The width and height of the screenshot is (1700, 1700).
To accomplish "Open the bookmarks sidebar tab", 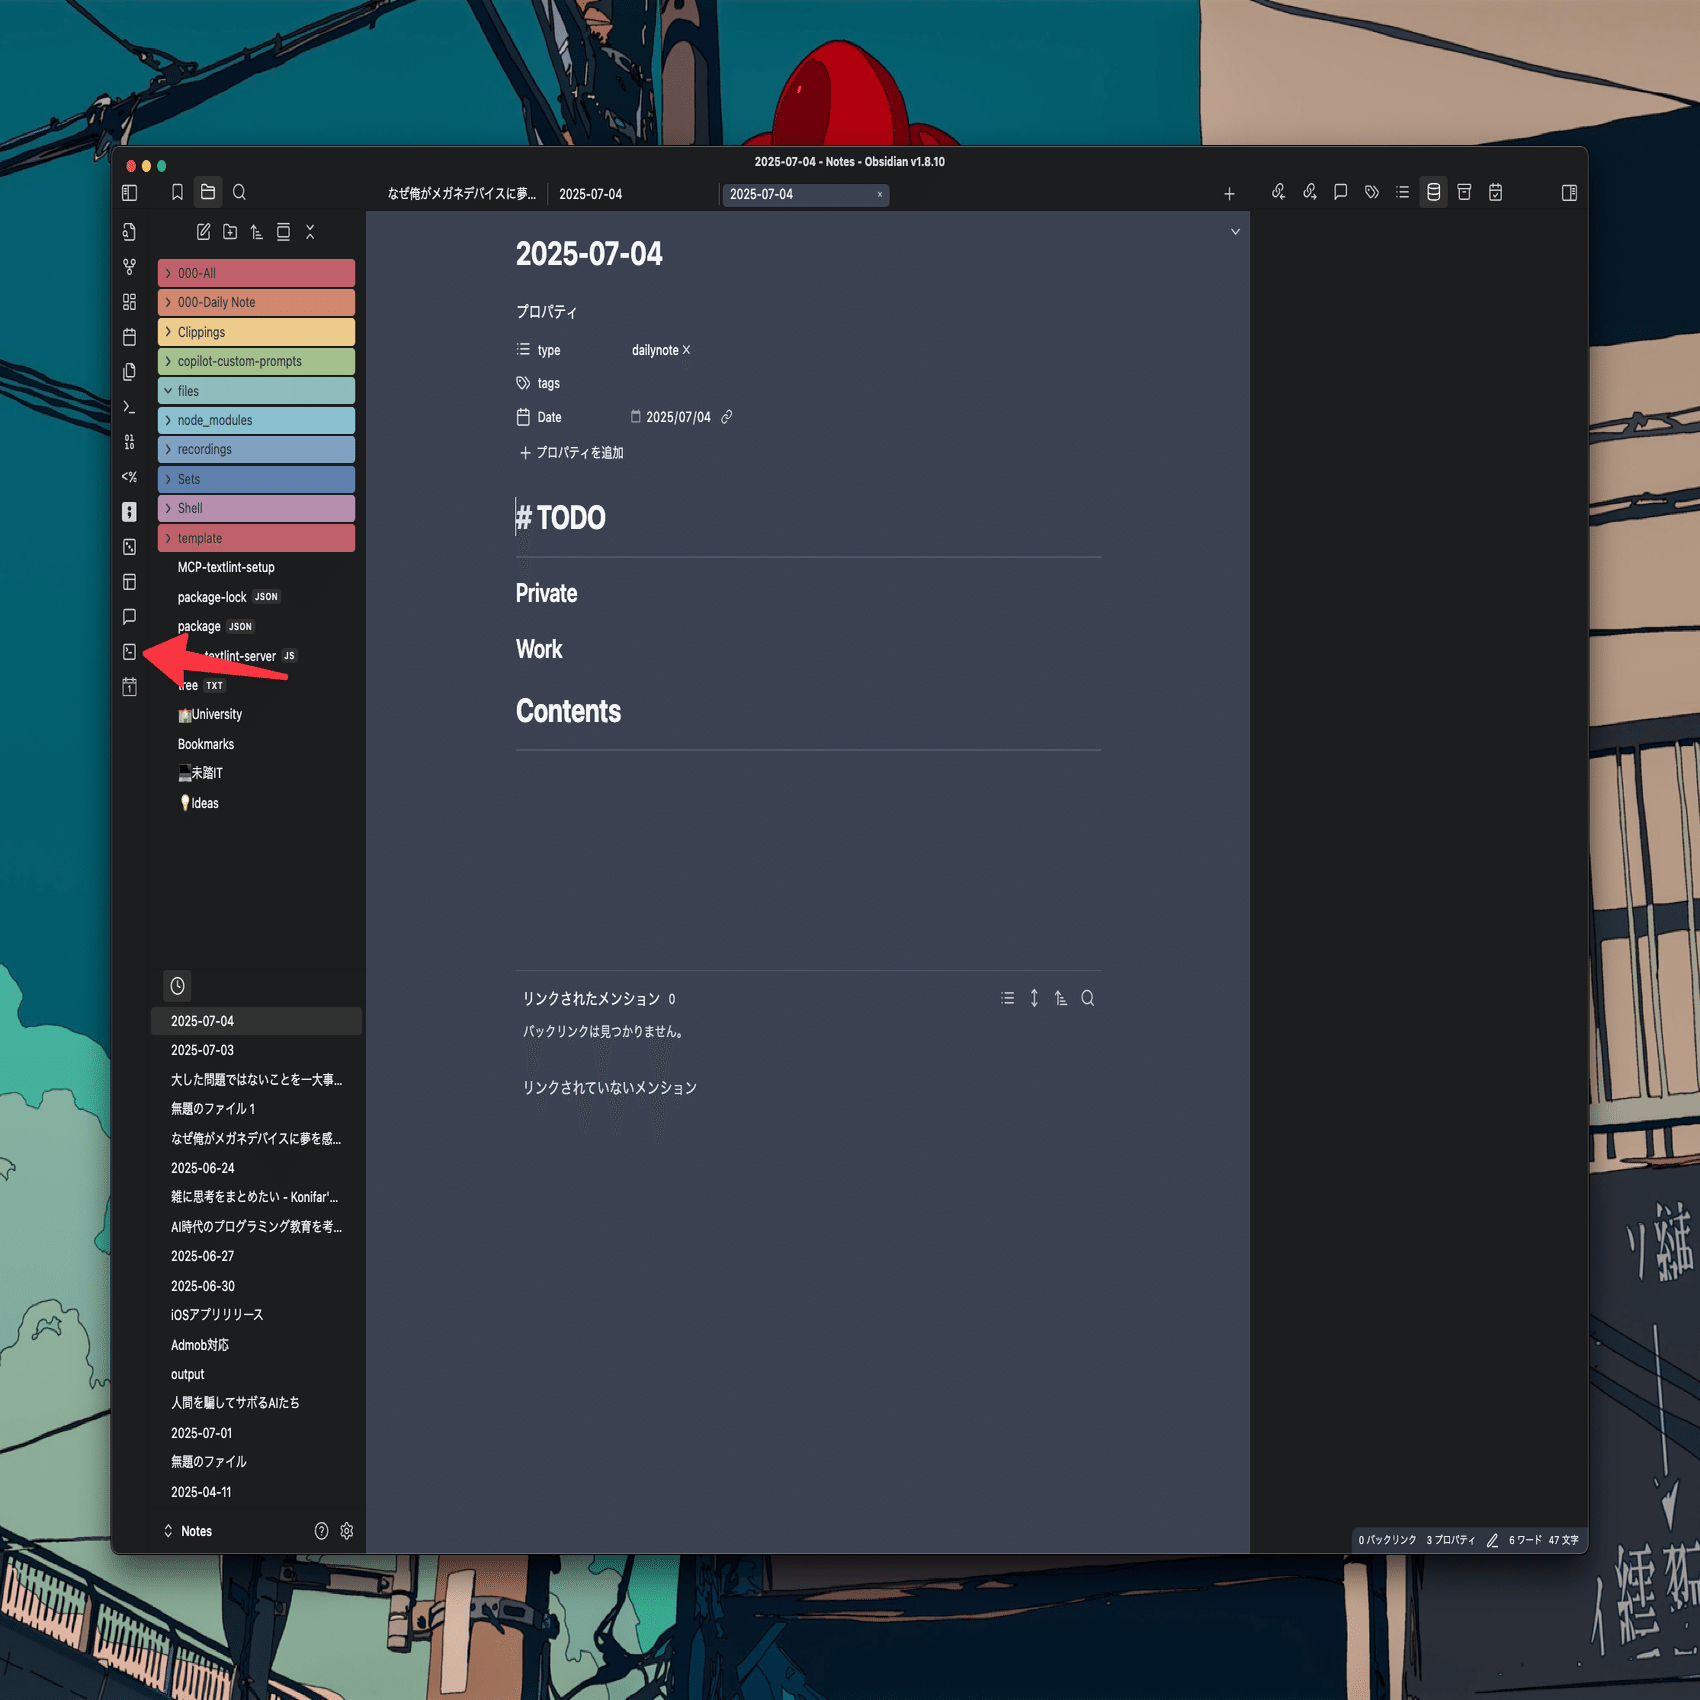I will (177, 192).
